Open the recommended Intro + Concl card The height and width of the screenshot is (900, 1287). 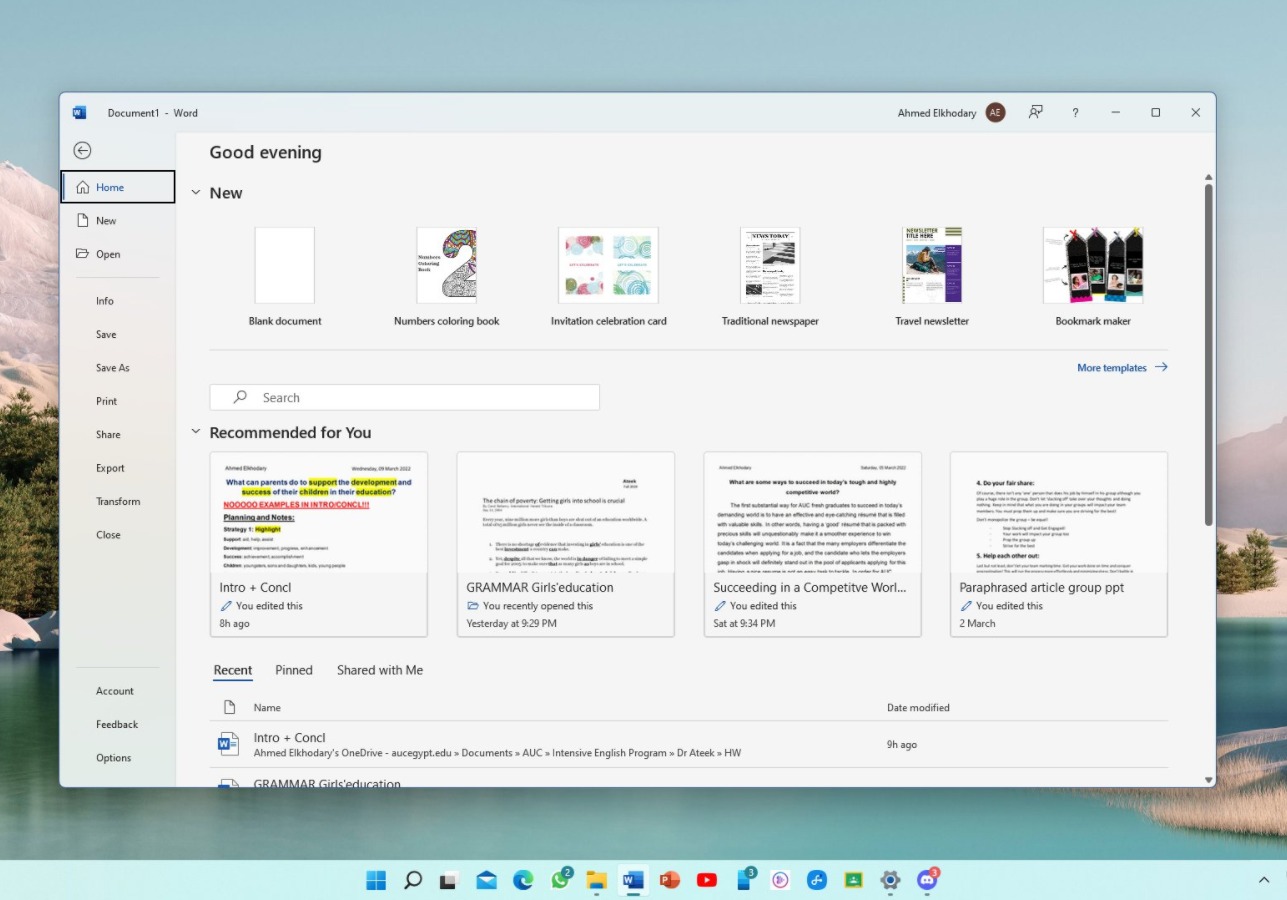tap(319, 544)
